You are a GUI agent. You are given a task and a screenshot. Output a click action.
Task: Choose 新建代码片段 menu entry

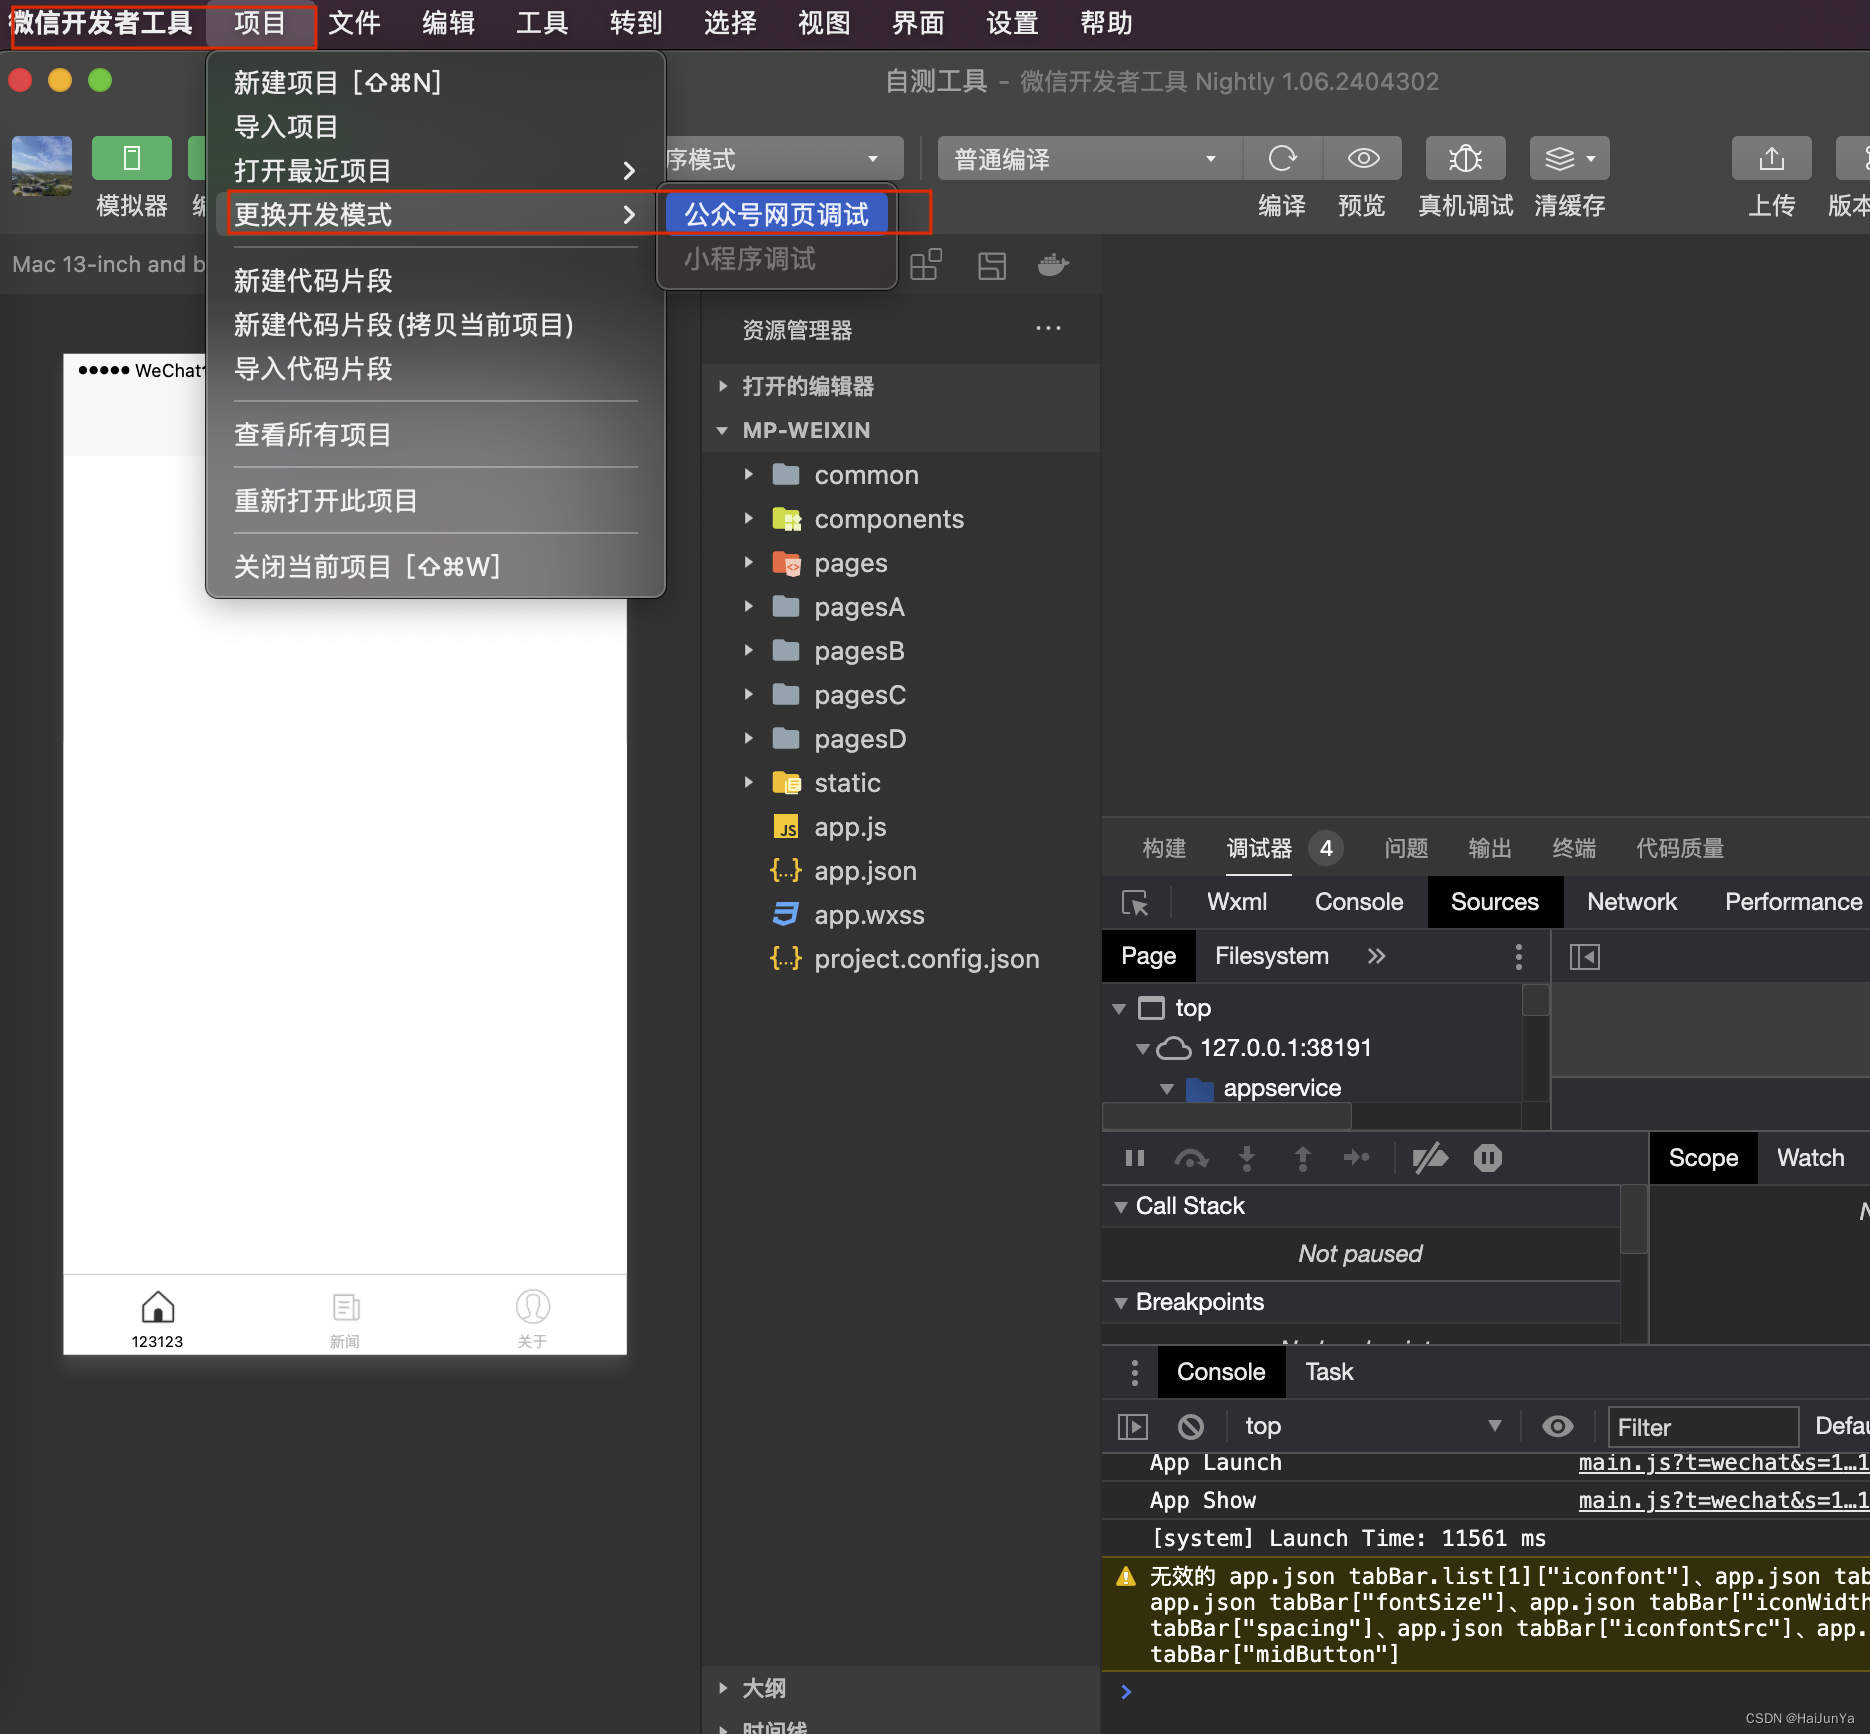coord(313,281)
